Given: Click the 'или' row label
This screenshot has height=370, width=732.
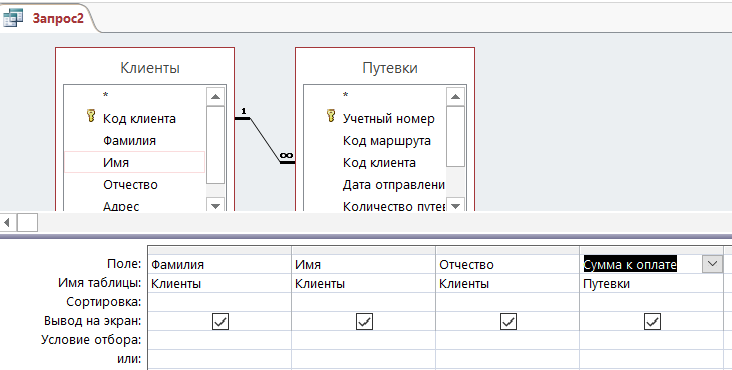Looking at the screenshot, I should coord(129,359).
